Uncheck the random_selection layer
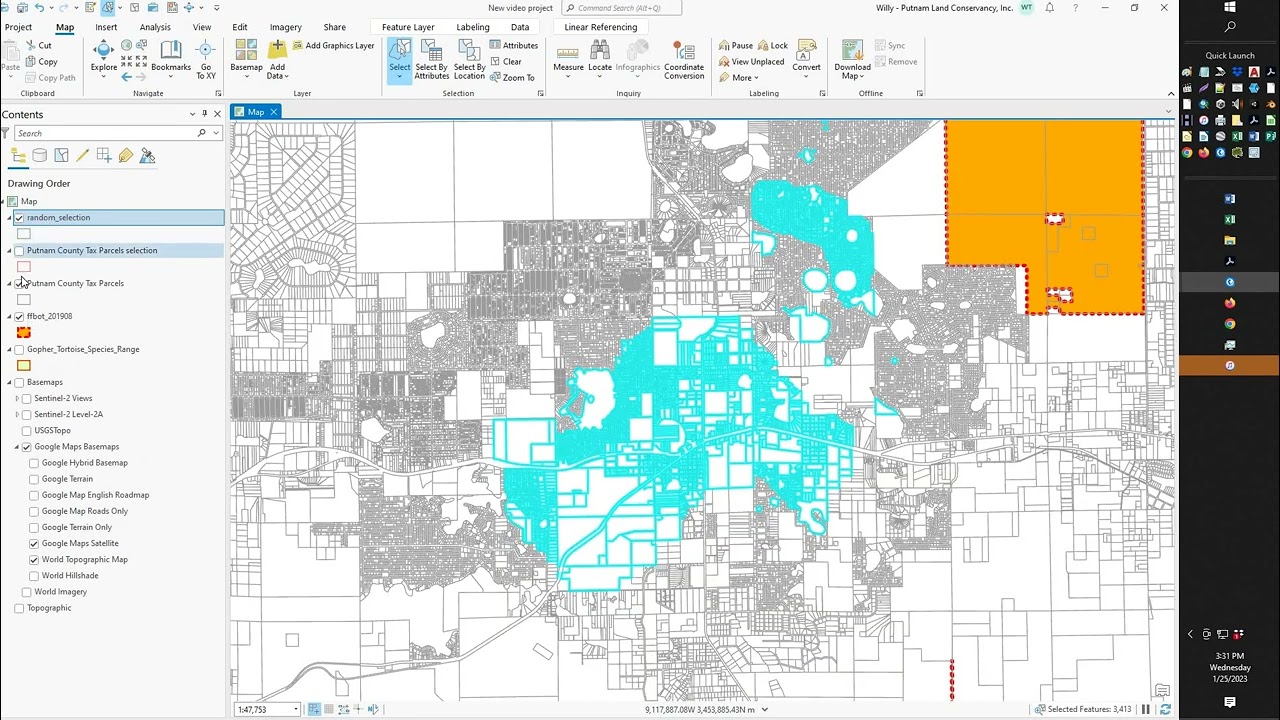Screen dimensions: 1280x720 pyautogui.click(x=19, y=218)
